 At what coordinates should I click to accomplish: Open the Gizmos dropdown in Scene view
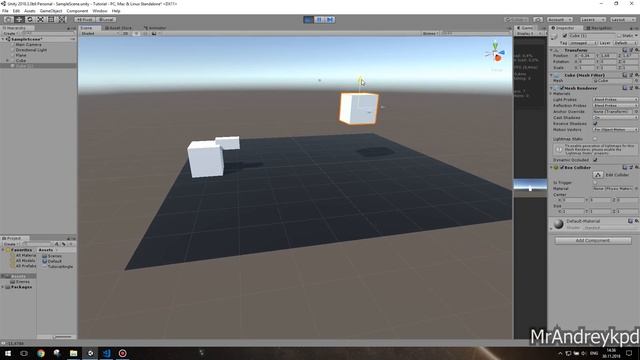(430, 33)
